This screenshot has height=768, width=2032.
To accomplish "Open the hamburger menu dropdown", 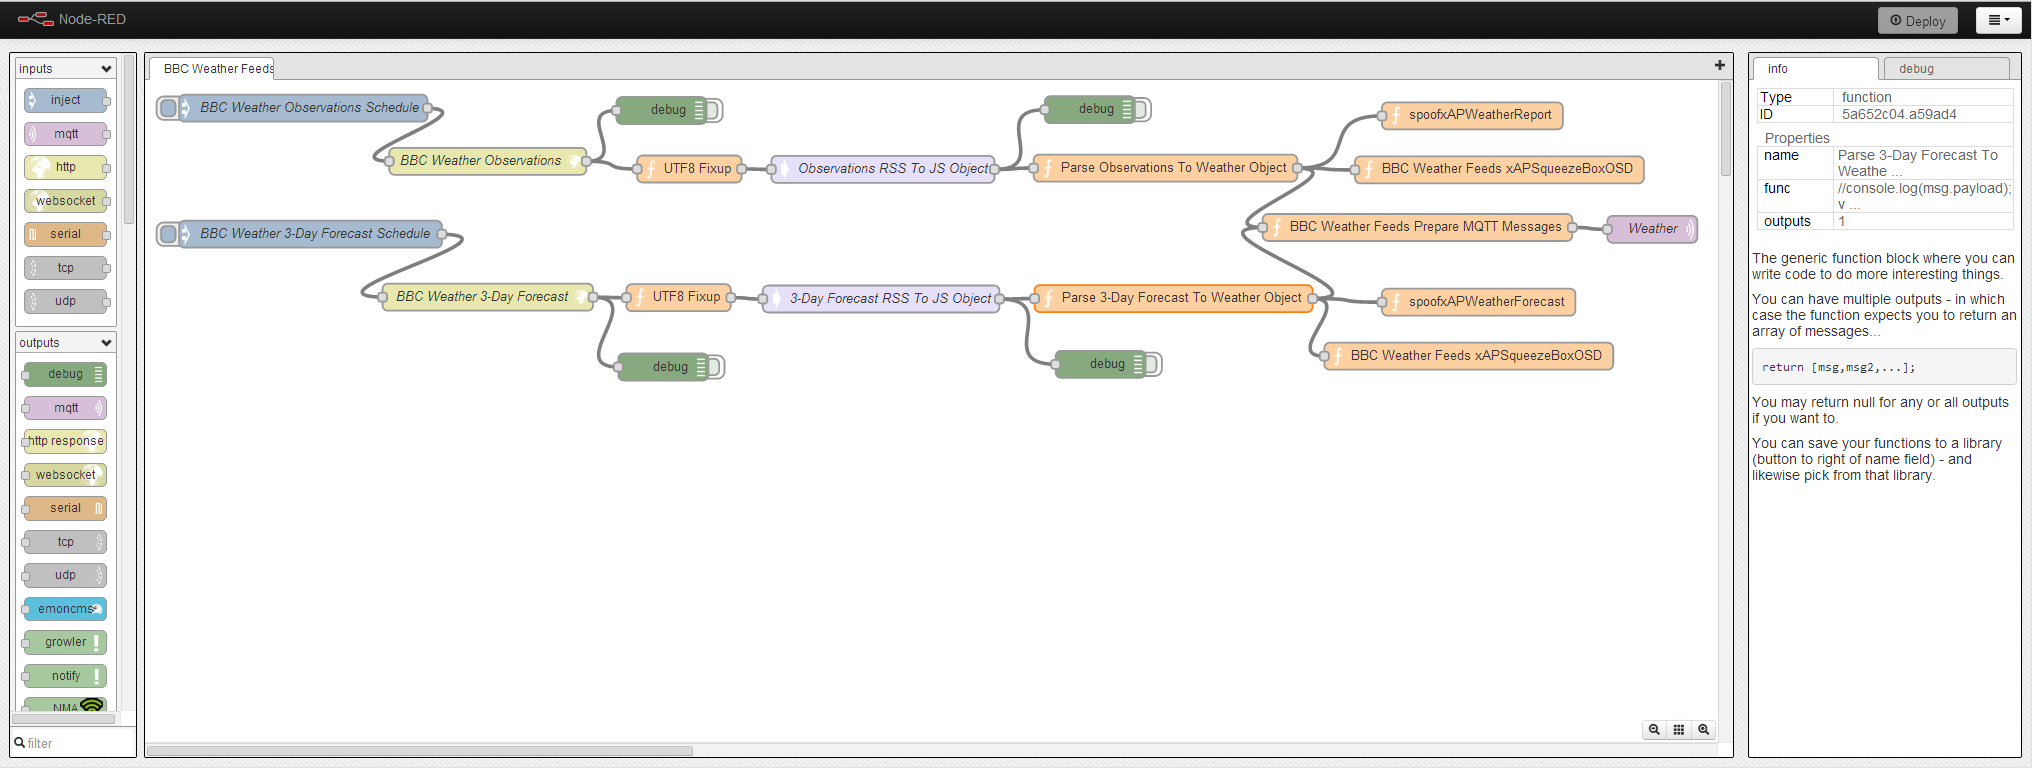I will click(1998, 20).
